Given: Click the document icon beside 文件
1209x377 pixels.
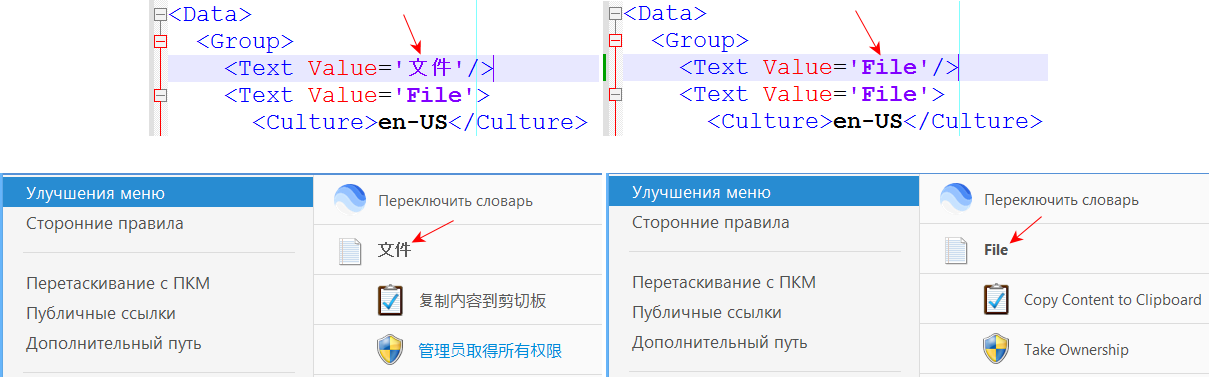Looking at the screenshot, I should (x=350, y=250).
